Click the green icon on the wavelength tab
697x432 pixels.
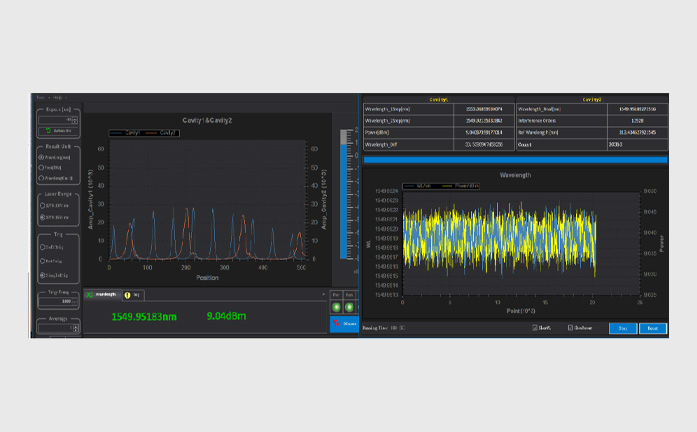[x=89, y=295]
